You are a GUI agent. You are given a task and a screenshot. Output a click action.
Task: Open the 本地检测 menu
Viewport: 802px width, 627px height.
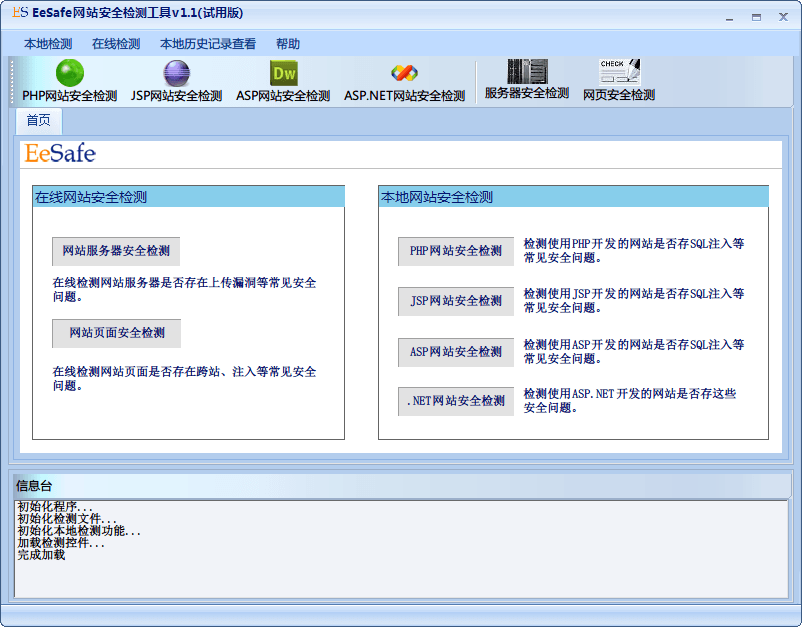click(x=48, y=44)
